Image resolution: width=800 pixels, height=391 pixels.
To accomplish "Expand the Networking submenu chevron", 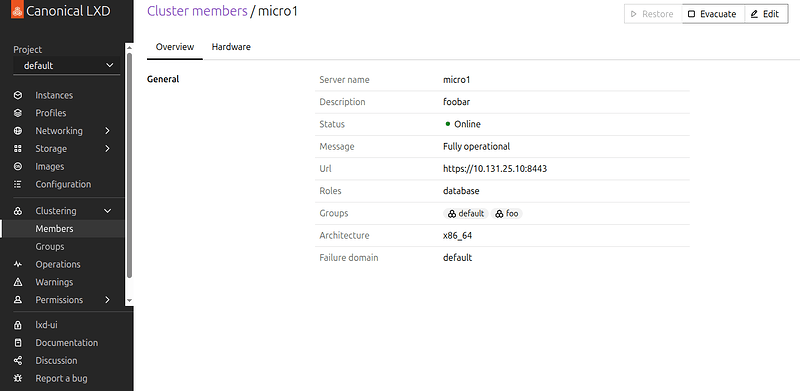I will [x=107, y=131].
